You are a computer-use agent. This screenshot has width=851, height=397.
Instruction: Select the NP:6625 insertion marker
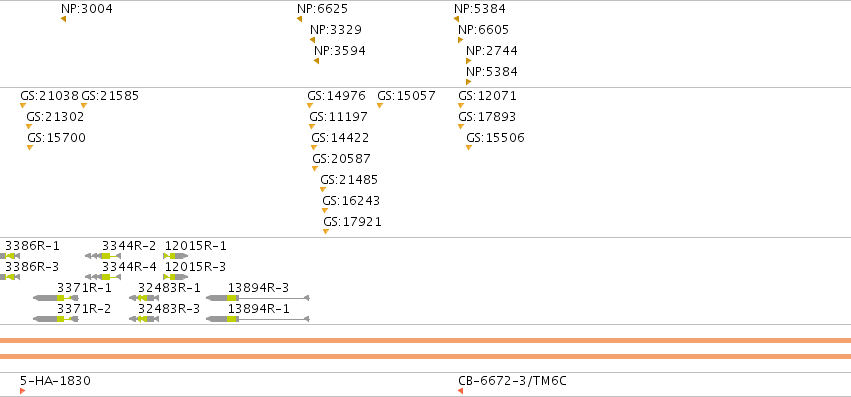[x=299, y=19]
